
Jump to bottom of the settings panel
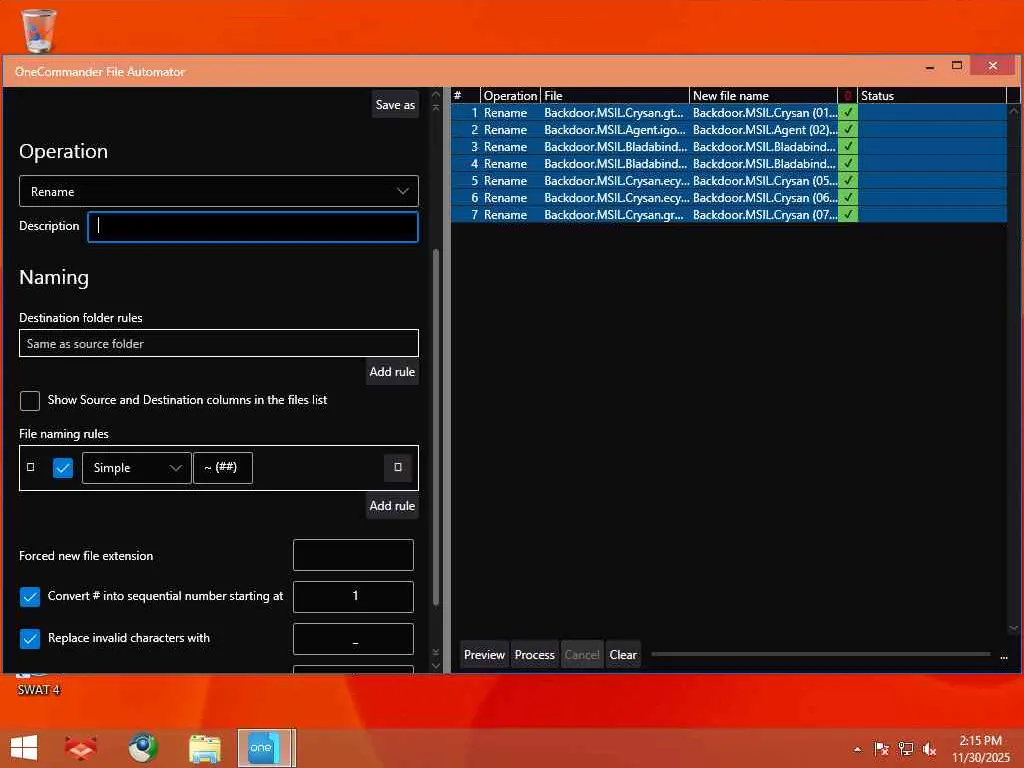click(436, 652)
